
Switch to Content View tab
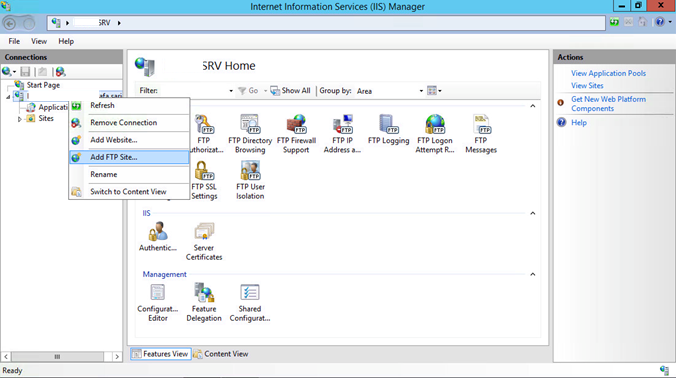pos(221,354)
